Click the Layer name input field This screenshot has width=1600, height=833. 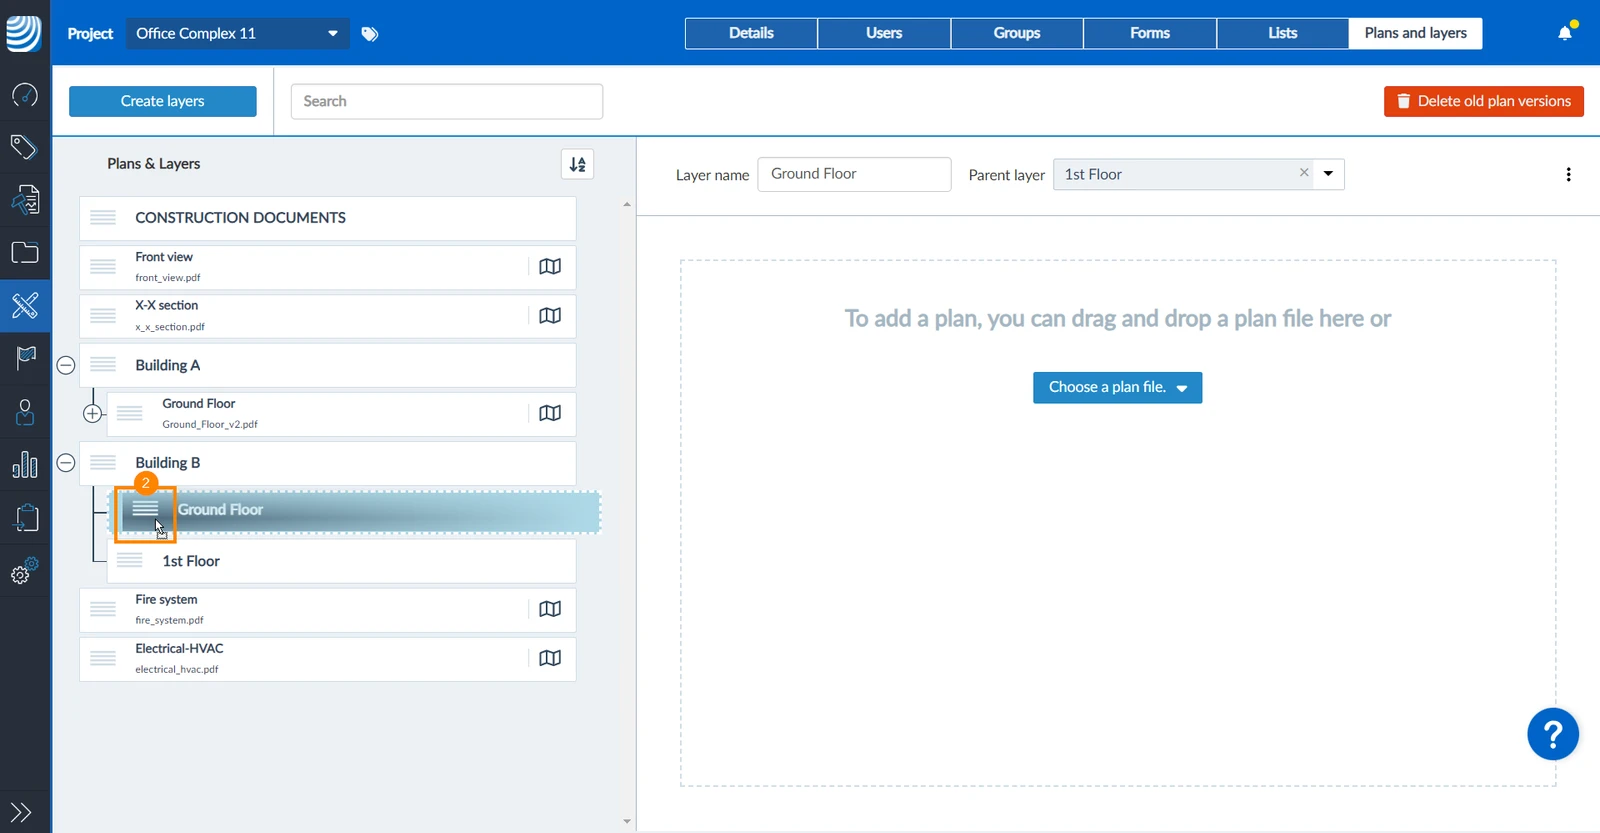[854, 174]
